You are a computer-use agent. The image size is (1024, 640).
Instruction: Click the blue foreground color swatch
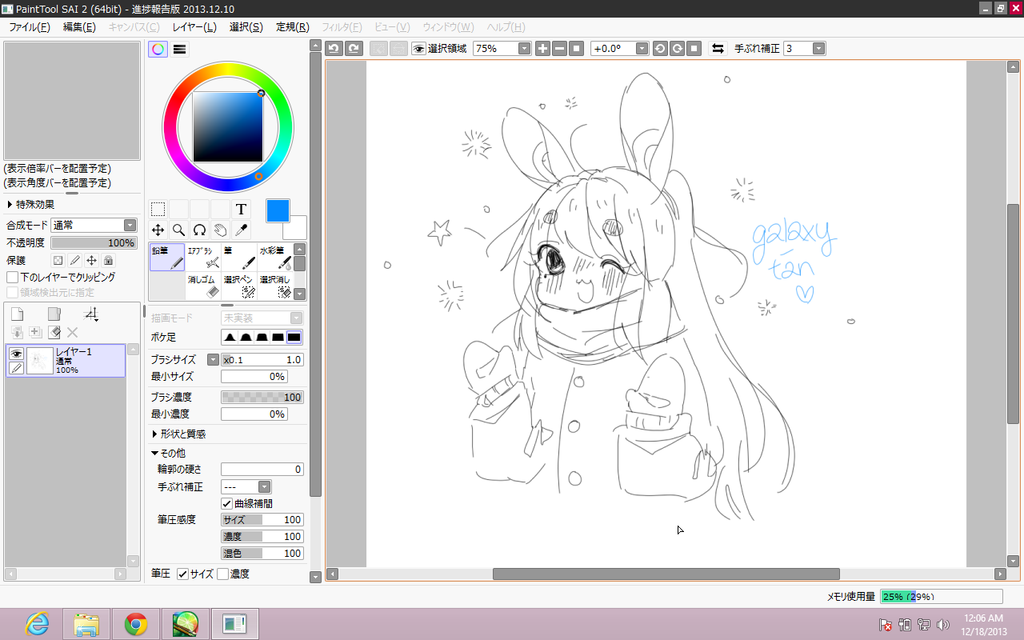click(278, 211)
